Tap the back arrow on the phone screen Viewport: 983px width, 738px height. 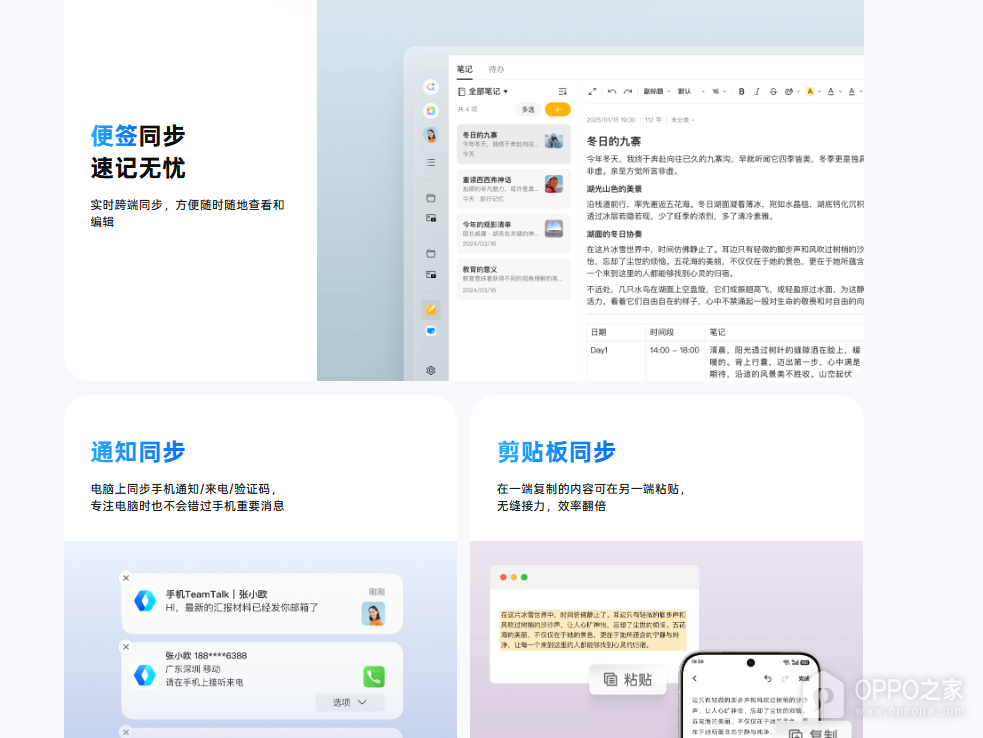coord(695,678)
